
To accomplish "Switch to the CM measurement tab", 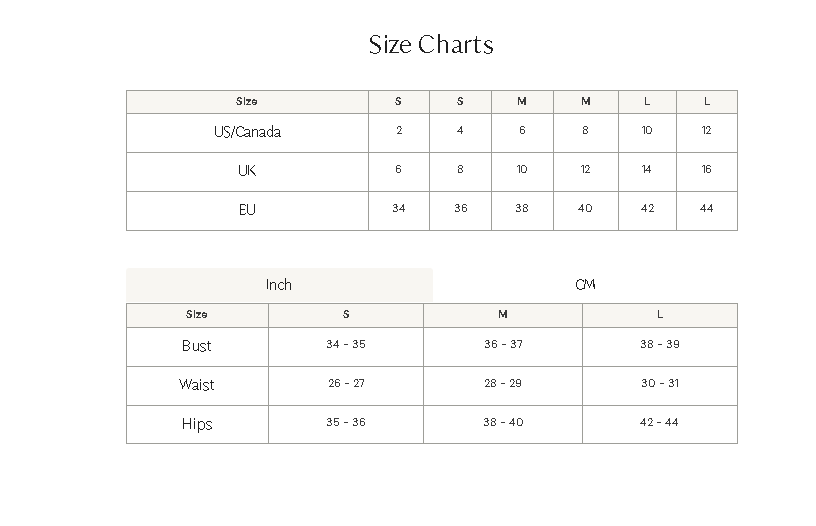I will [x=585, y=285].
